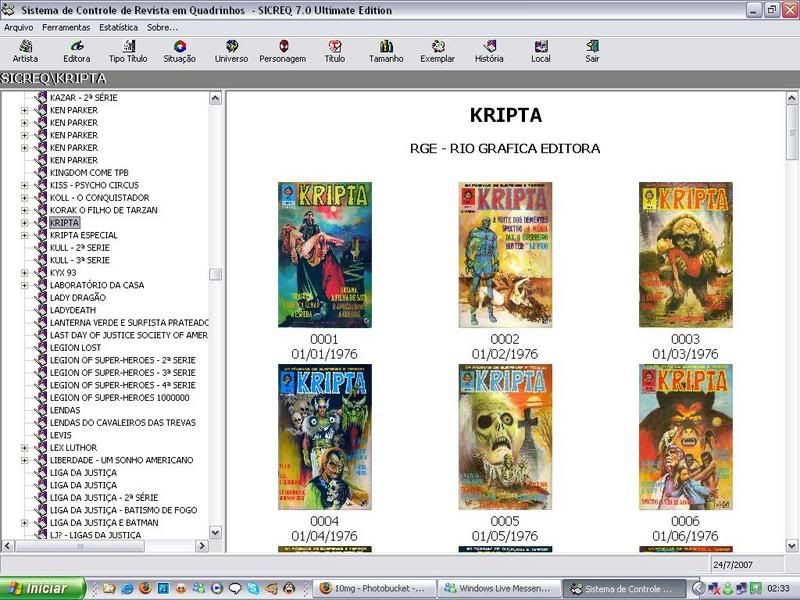The image size is (800, 600).
Task: Click the date 01/01/1976 under issue 0001
Action: tap(324, 354)
